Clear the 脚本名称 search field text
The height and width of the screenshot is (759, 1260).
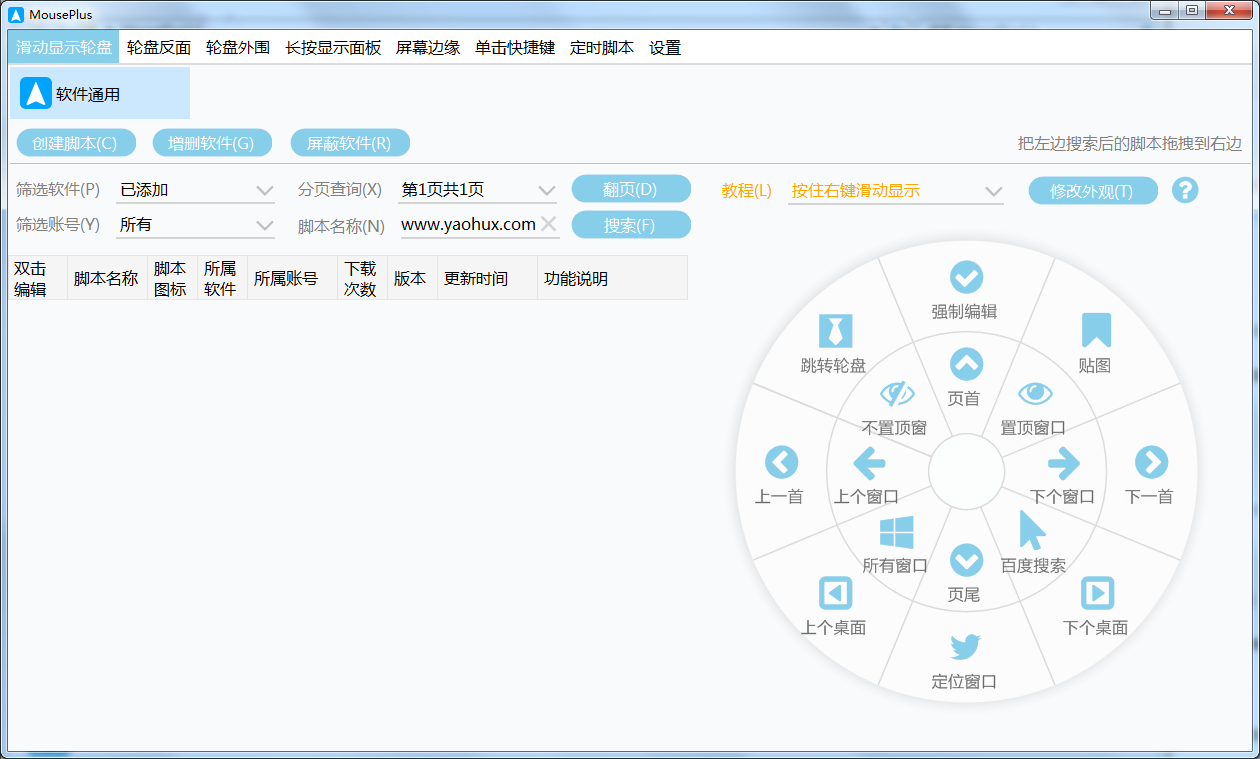point(549,224)
